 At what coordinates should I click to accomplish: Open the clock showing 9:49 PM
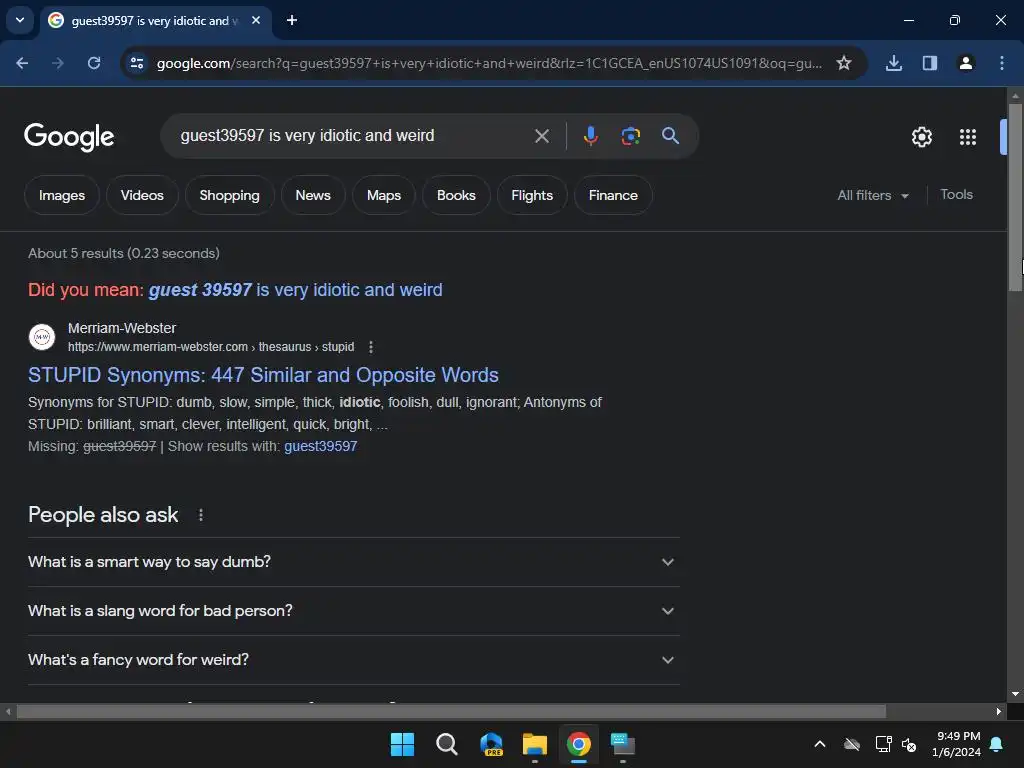(956, 744)
